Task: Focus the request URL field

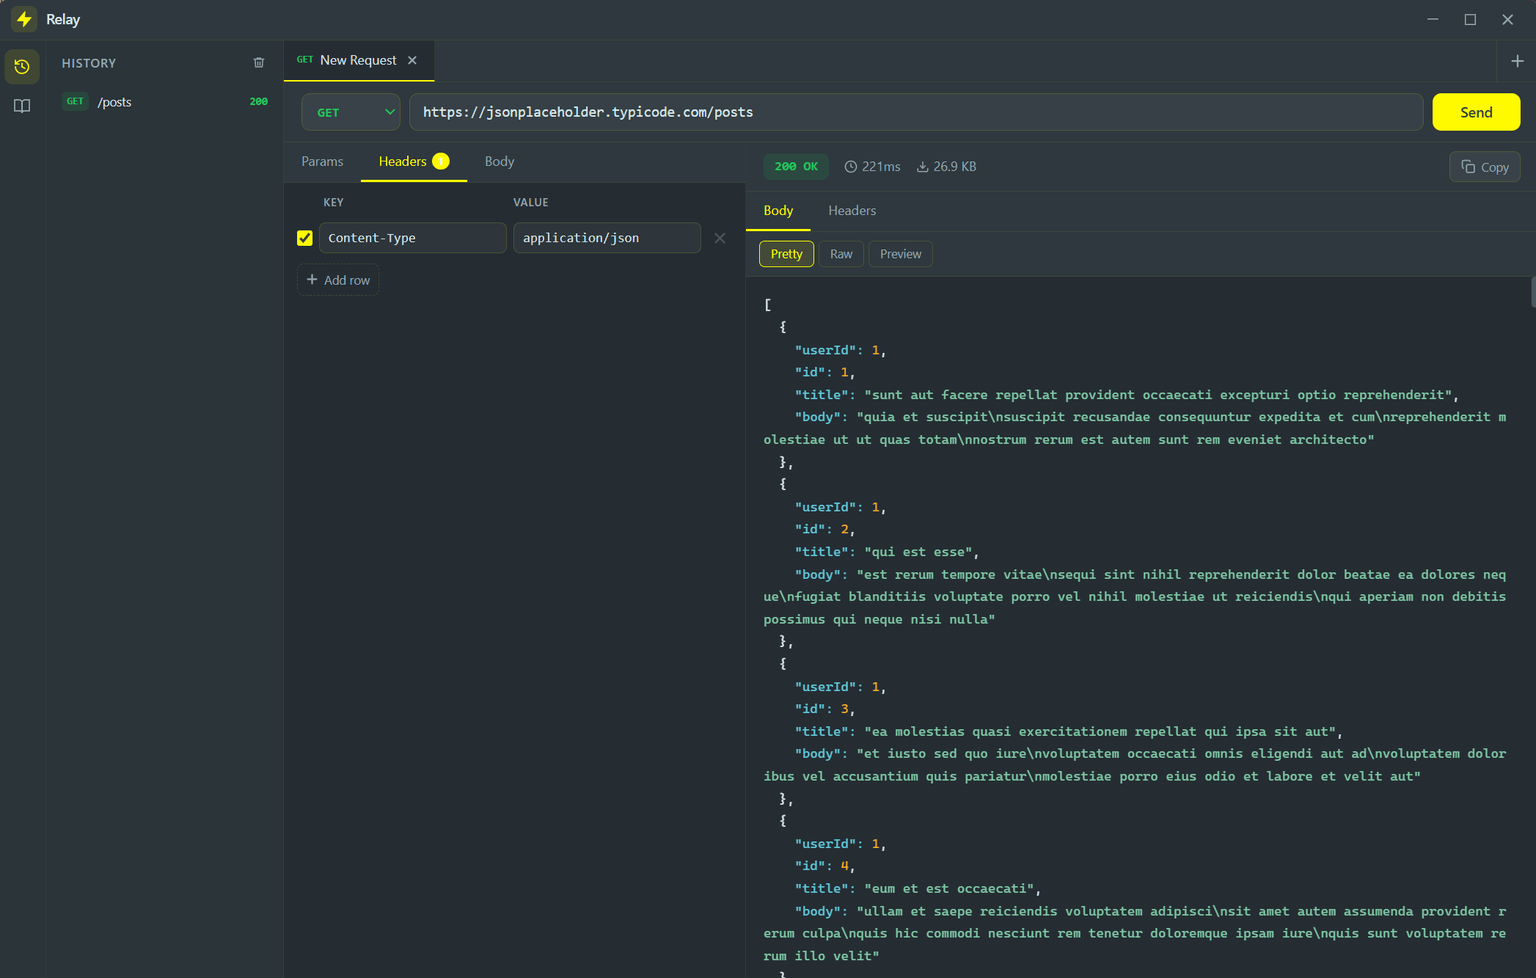Action: pyautogui.click(x=916, y=112)
